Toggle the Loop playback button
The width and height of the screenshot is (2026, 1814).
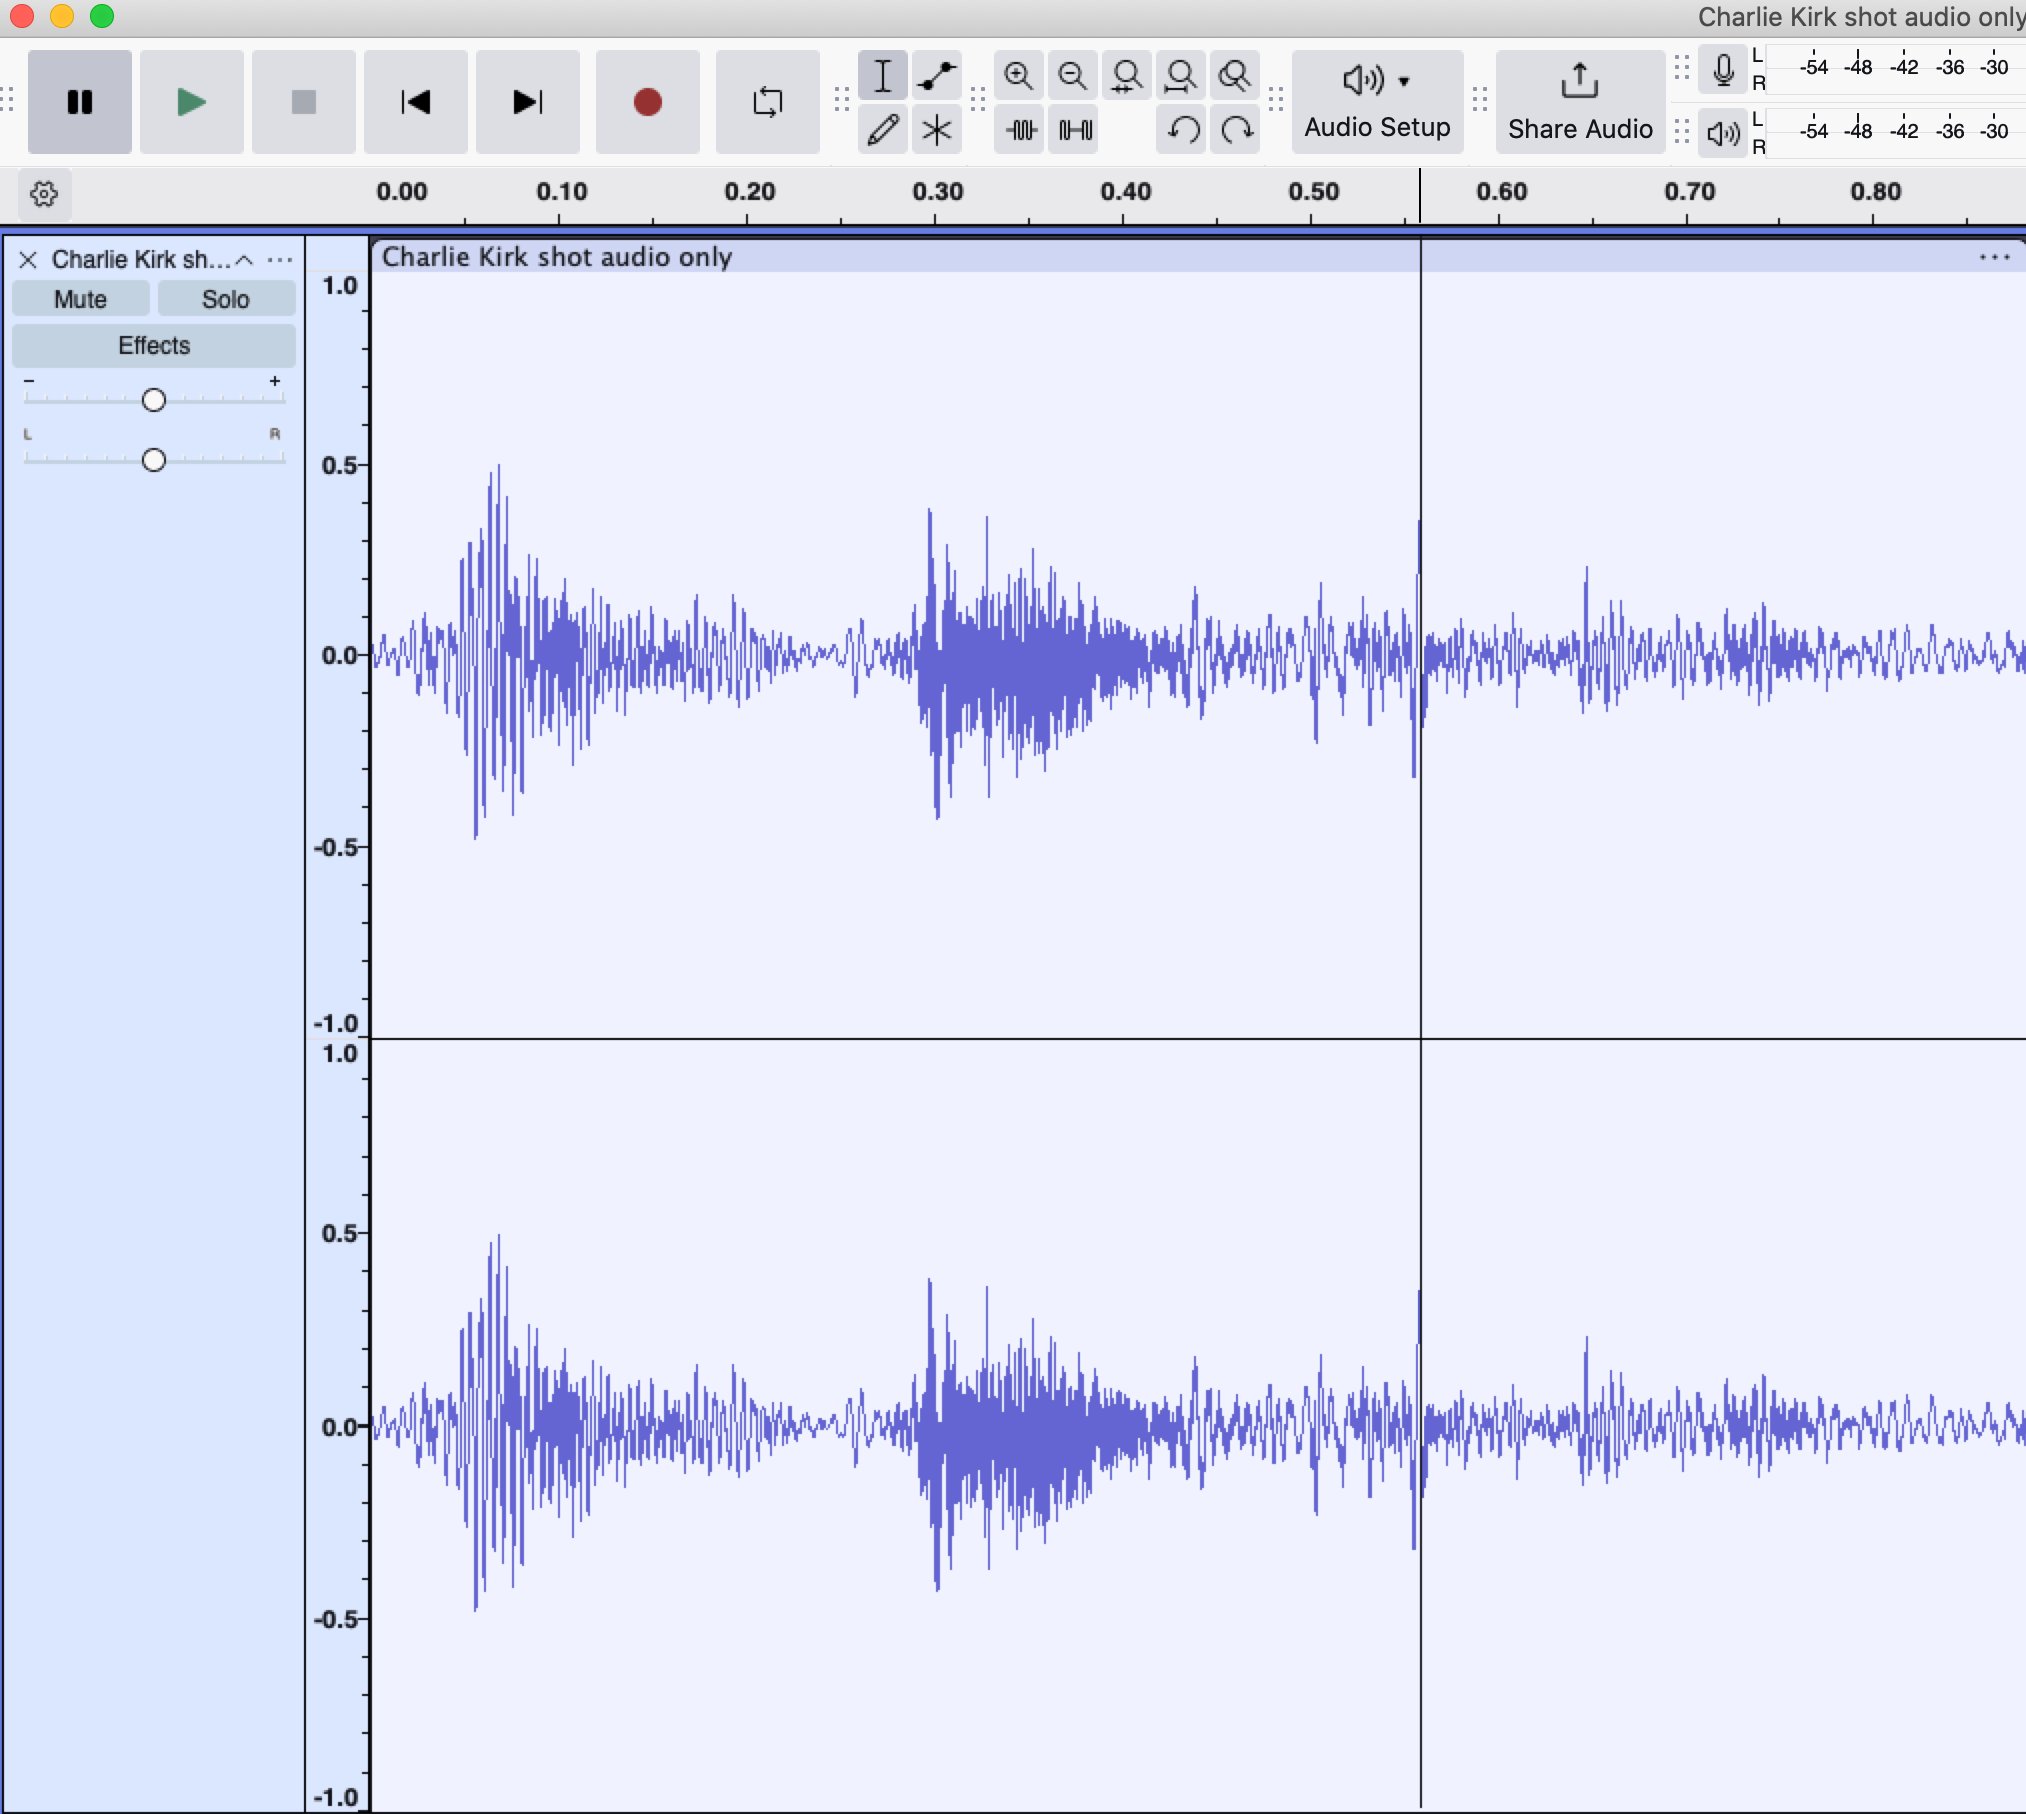pos(767,102)
